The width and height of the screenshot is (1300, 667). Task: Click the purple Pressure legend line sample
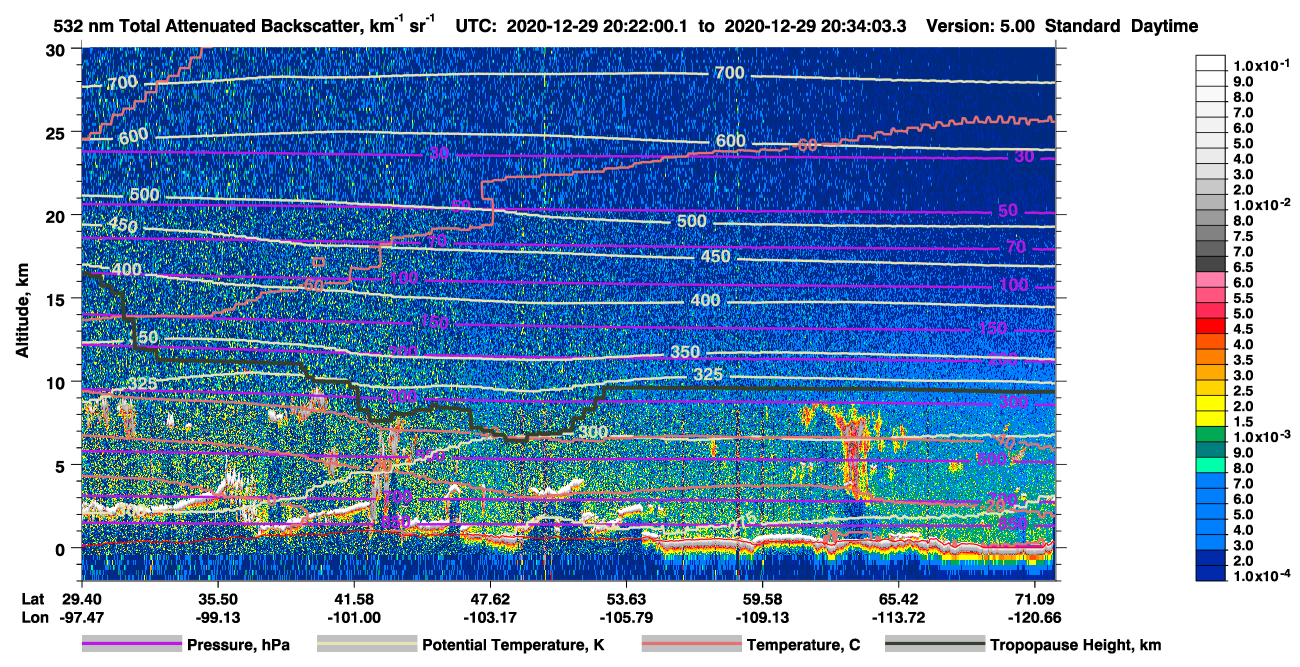131,645
